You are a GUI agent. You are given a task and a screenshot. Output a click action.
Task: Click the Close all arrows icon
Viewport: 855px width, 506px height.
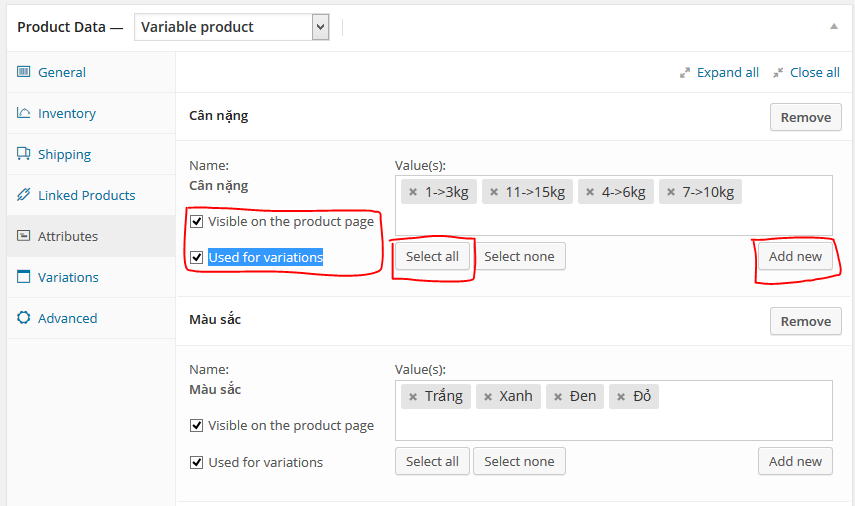[x=778, y=73]
